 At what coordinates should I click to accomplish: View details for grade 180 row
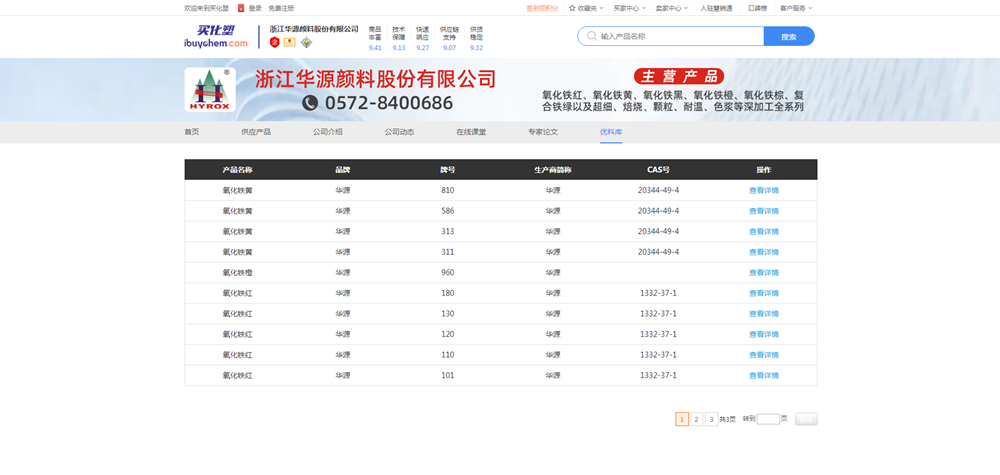pos(764,293)
